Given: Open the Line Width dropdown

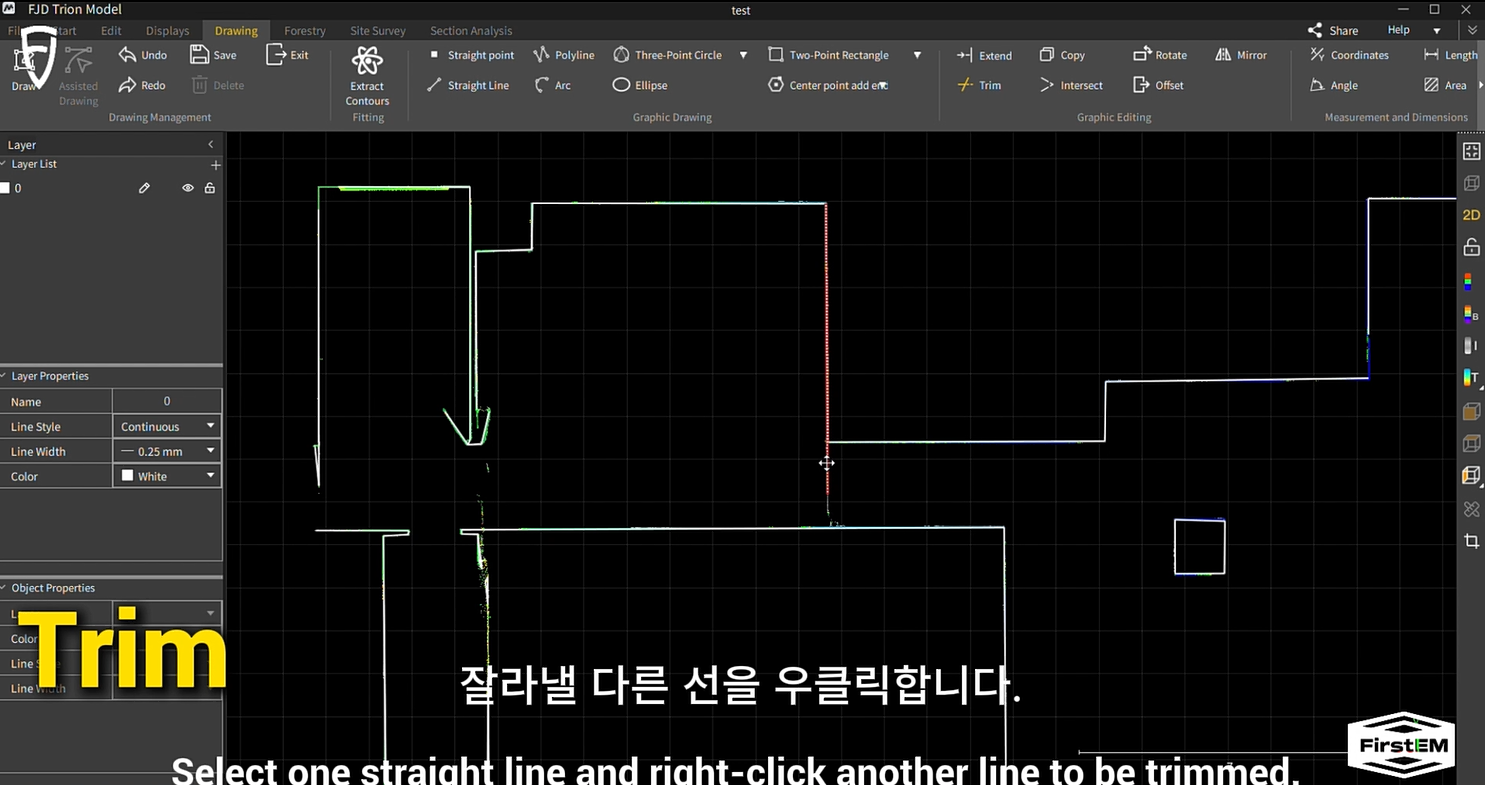Looking at the screenshot, I should tap(167, 451).
